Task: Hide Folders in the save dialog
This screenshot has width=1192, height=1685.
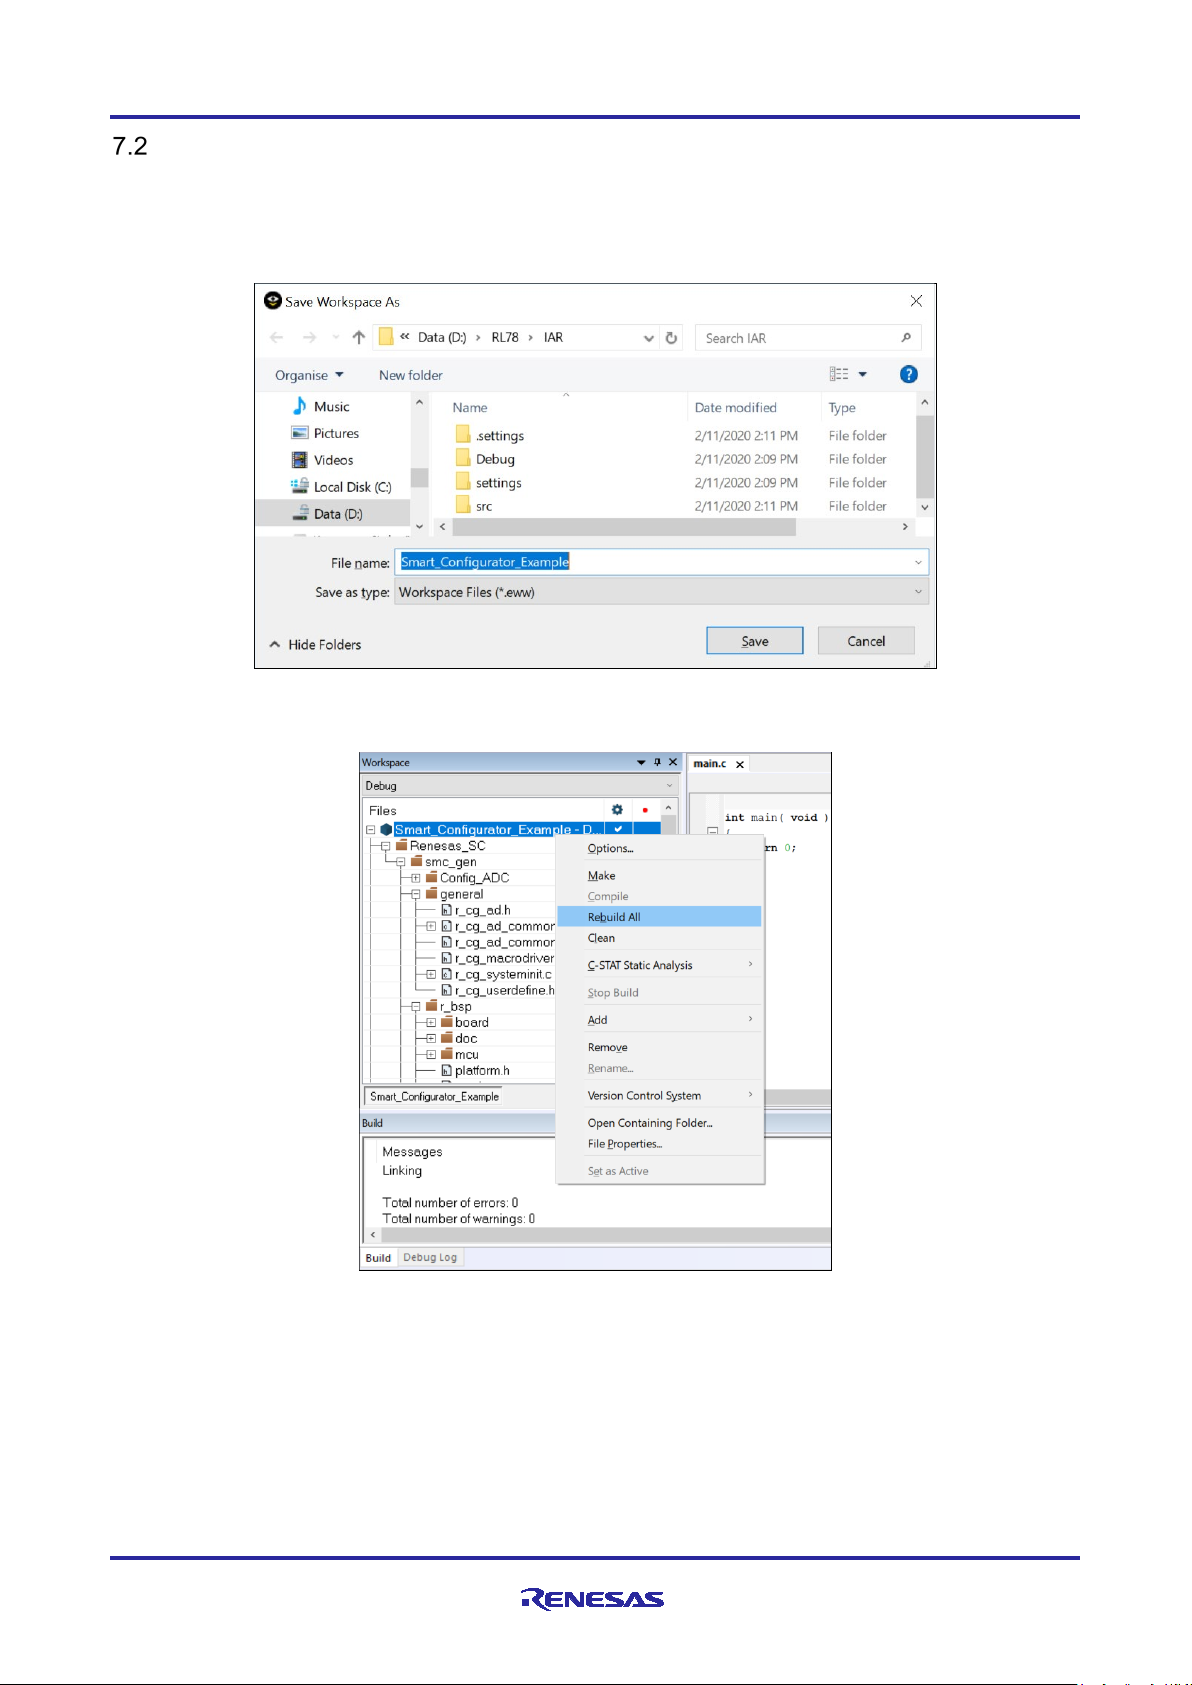Action: 315,645
